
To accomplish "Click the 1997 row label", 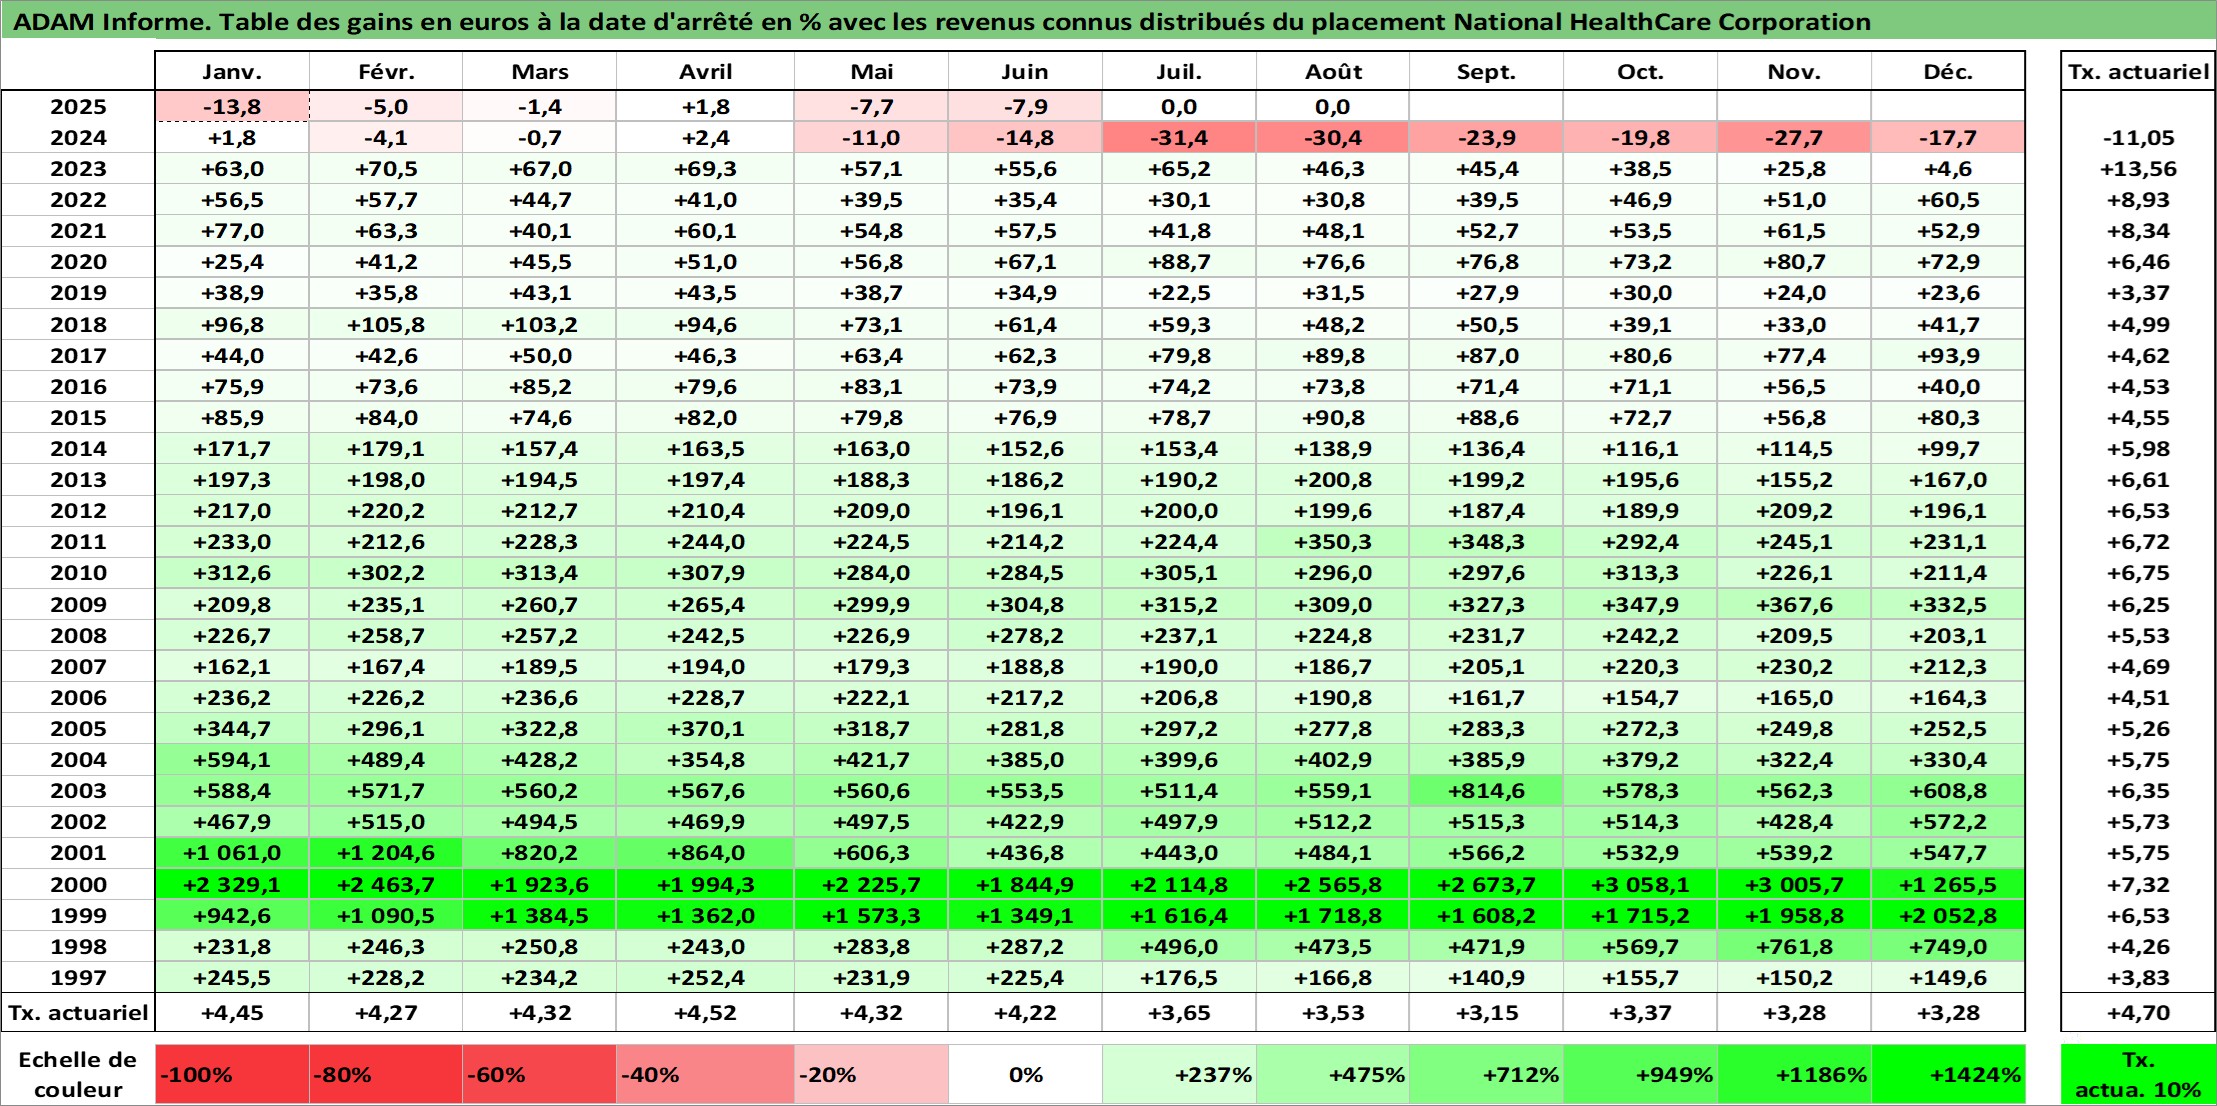I will coord(78,977).
